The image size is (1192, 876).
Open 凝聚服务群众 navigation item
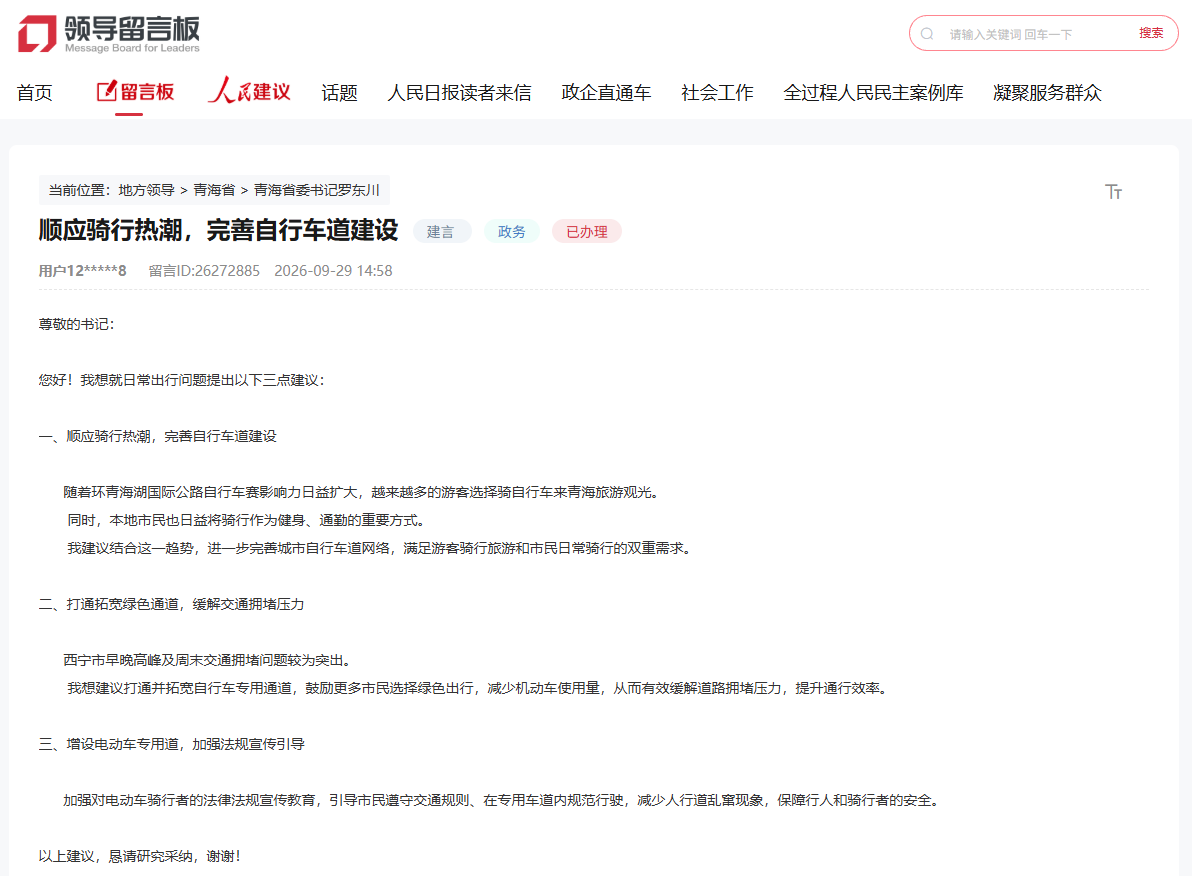(x=1047, y=93)
